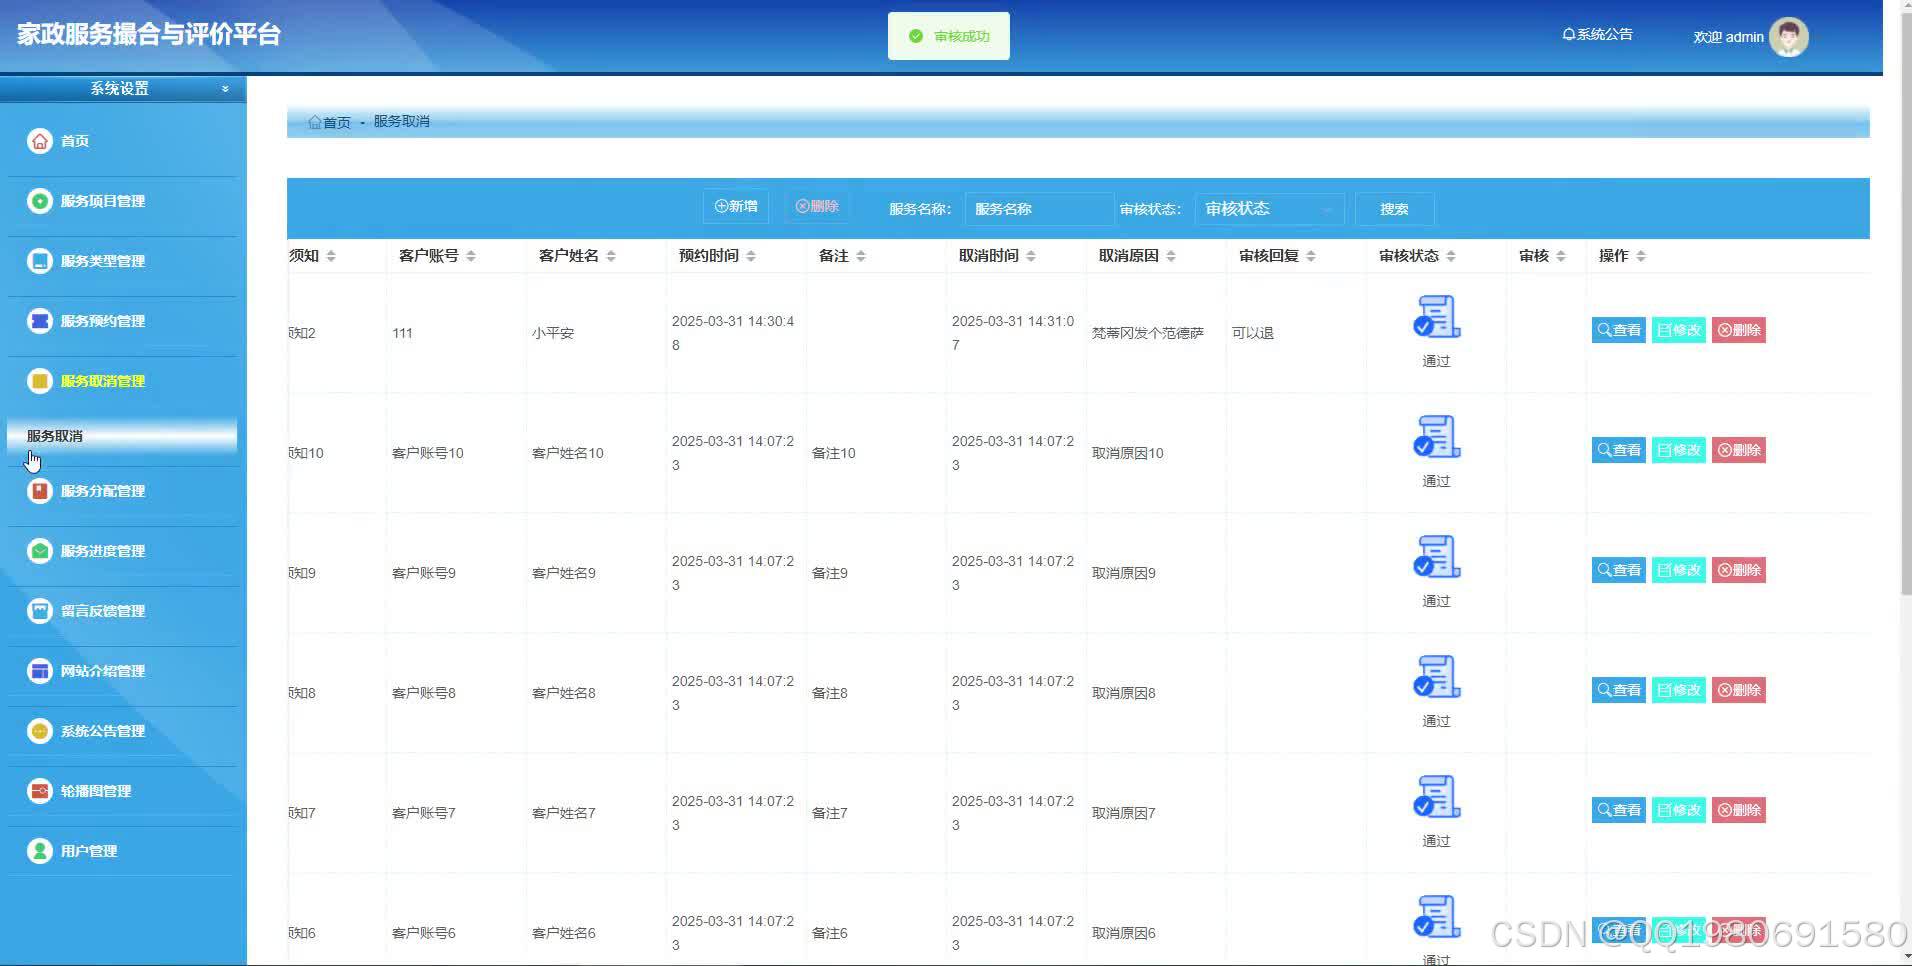Click the 服务进度管理 sidebar icon
The height and width of the screenshot is (966, 1912).
point(39,551)
